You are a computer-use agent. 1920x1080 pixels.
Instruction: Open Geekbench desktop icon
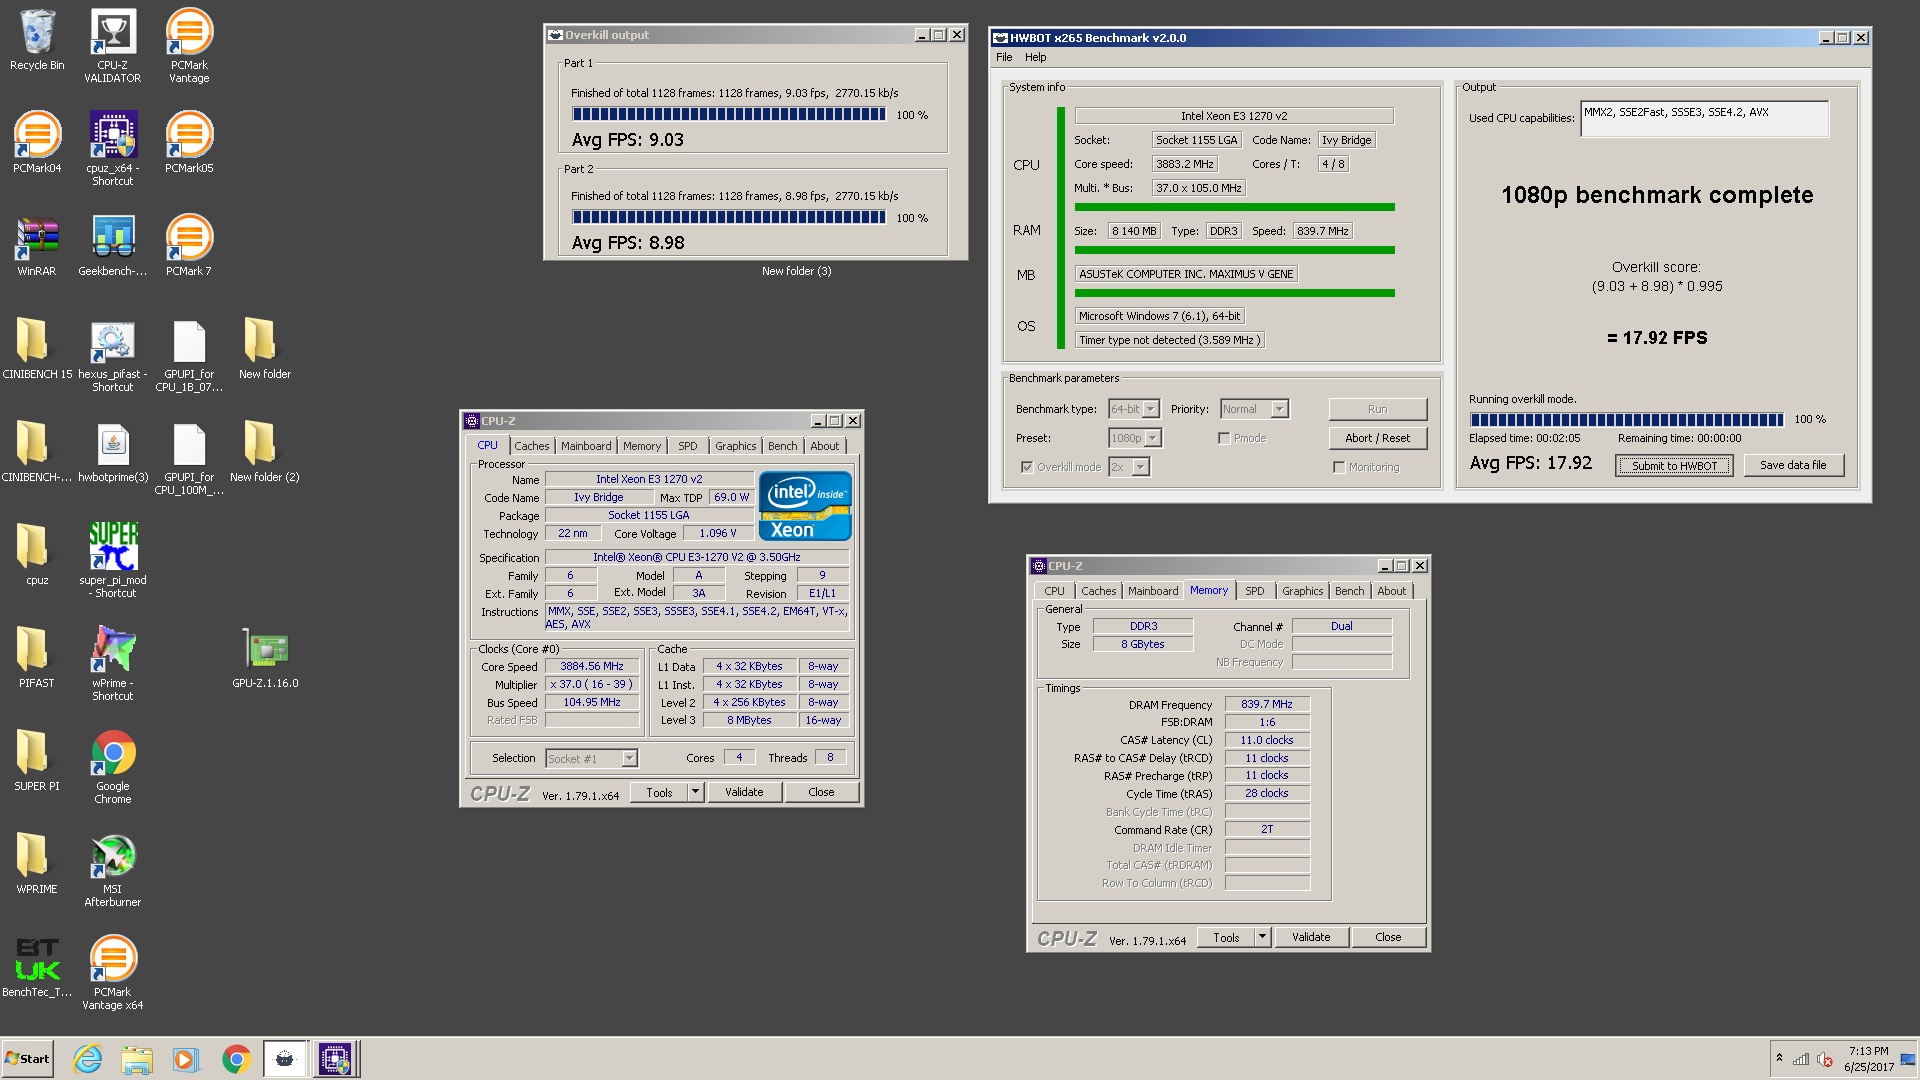pyautogui.click(x=112, y=245)
